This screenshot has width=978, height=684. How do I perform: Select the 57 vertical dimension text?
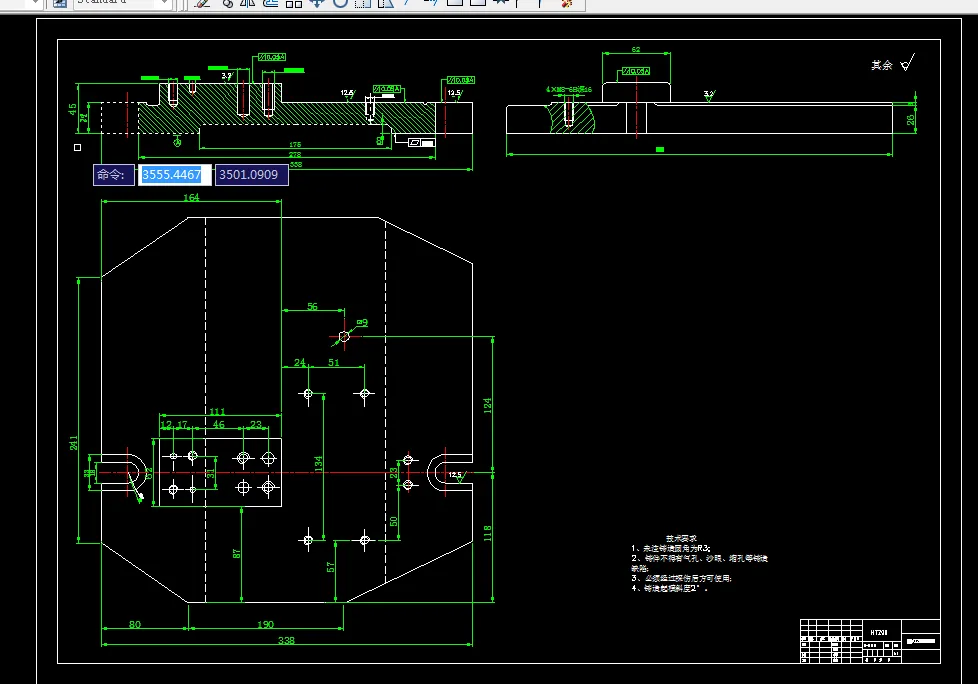point(331,567)
